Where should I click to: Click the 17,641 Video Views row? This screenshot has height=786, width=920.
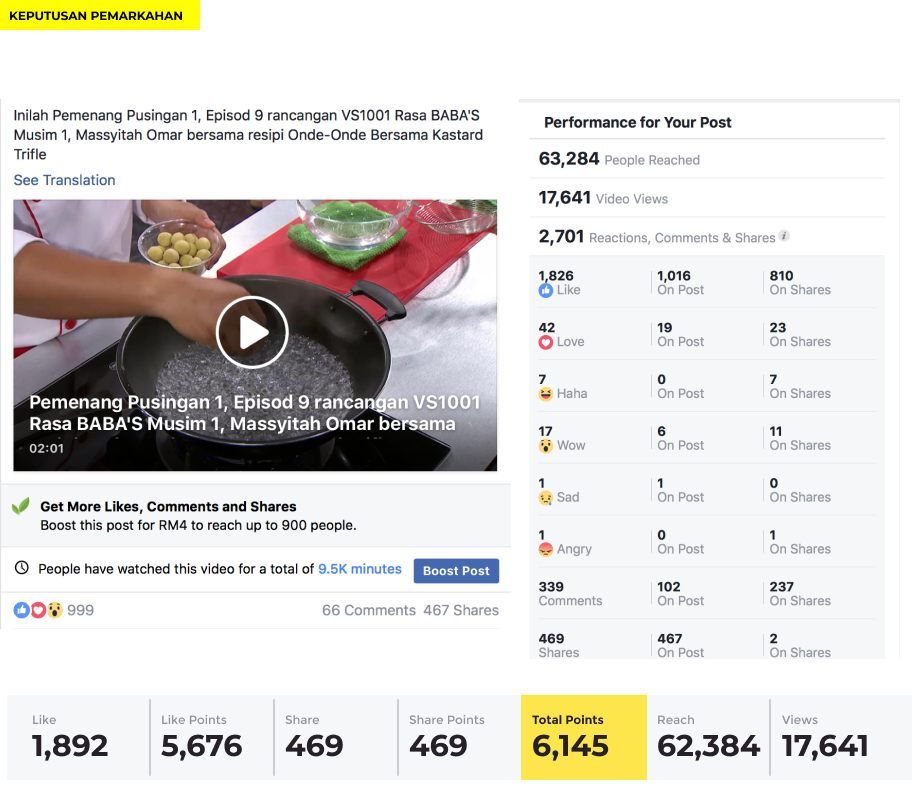pyautogui.click(x=706, y=198)
